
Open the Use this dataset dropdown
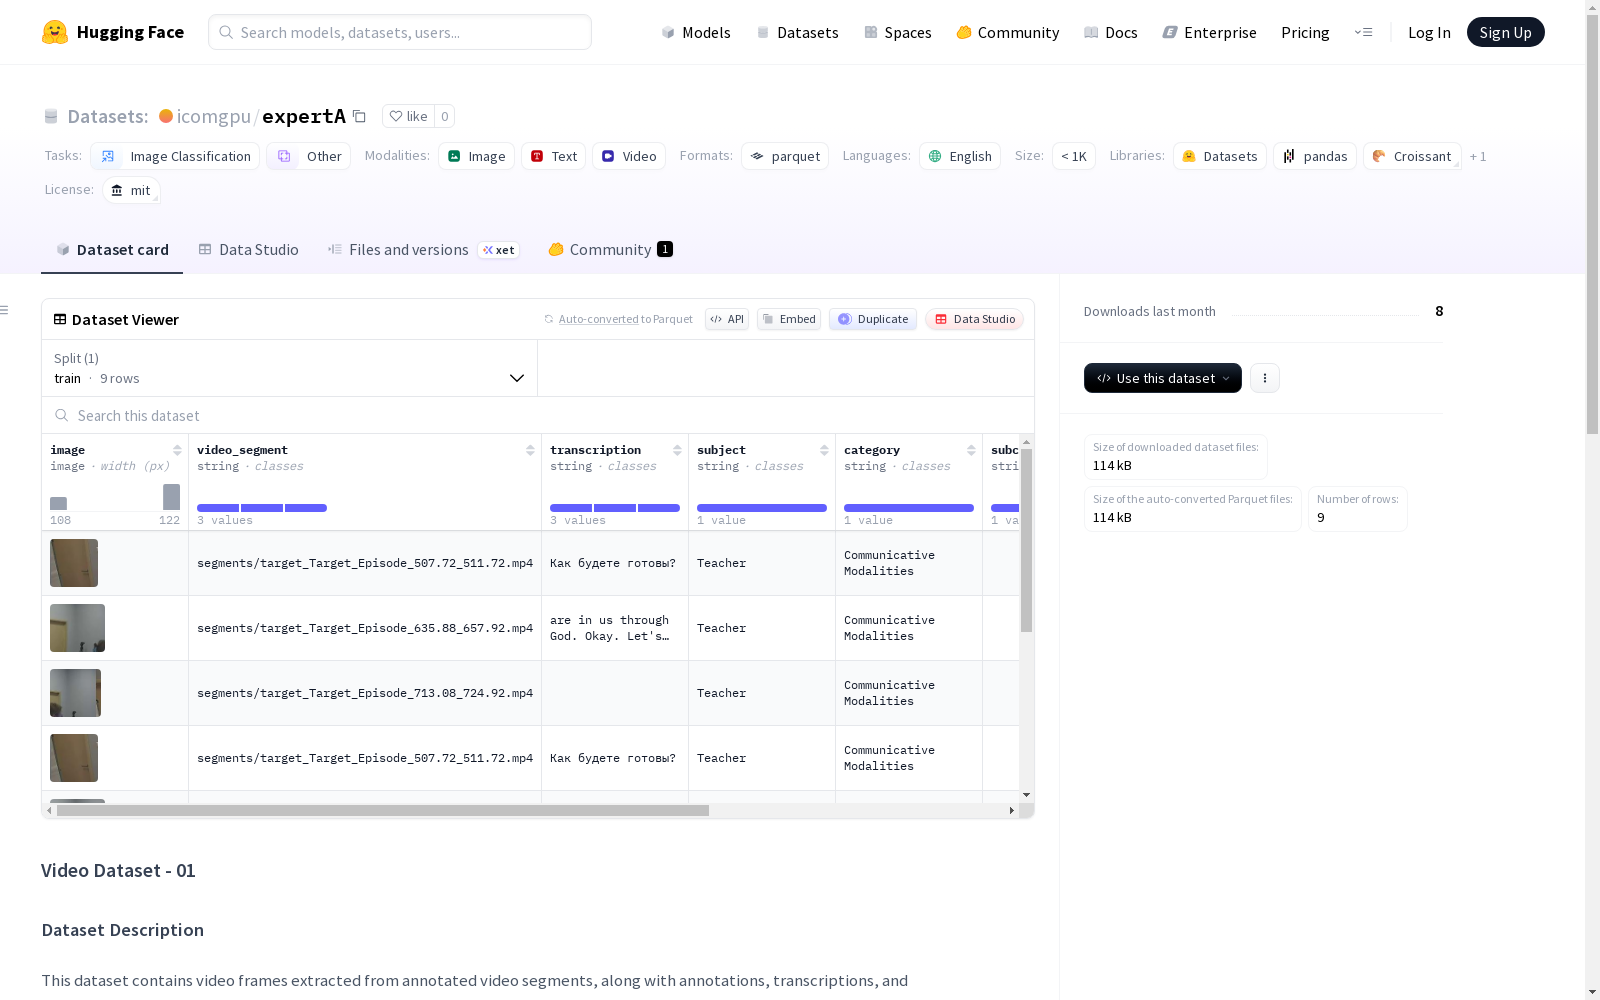point(1163,378)
